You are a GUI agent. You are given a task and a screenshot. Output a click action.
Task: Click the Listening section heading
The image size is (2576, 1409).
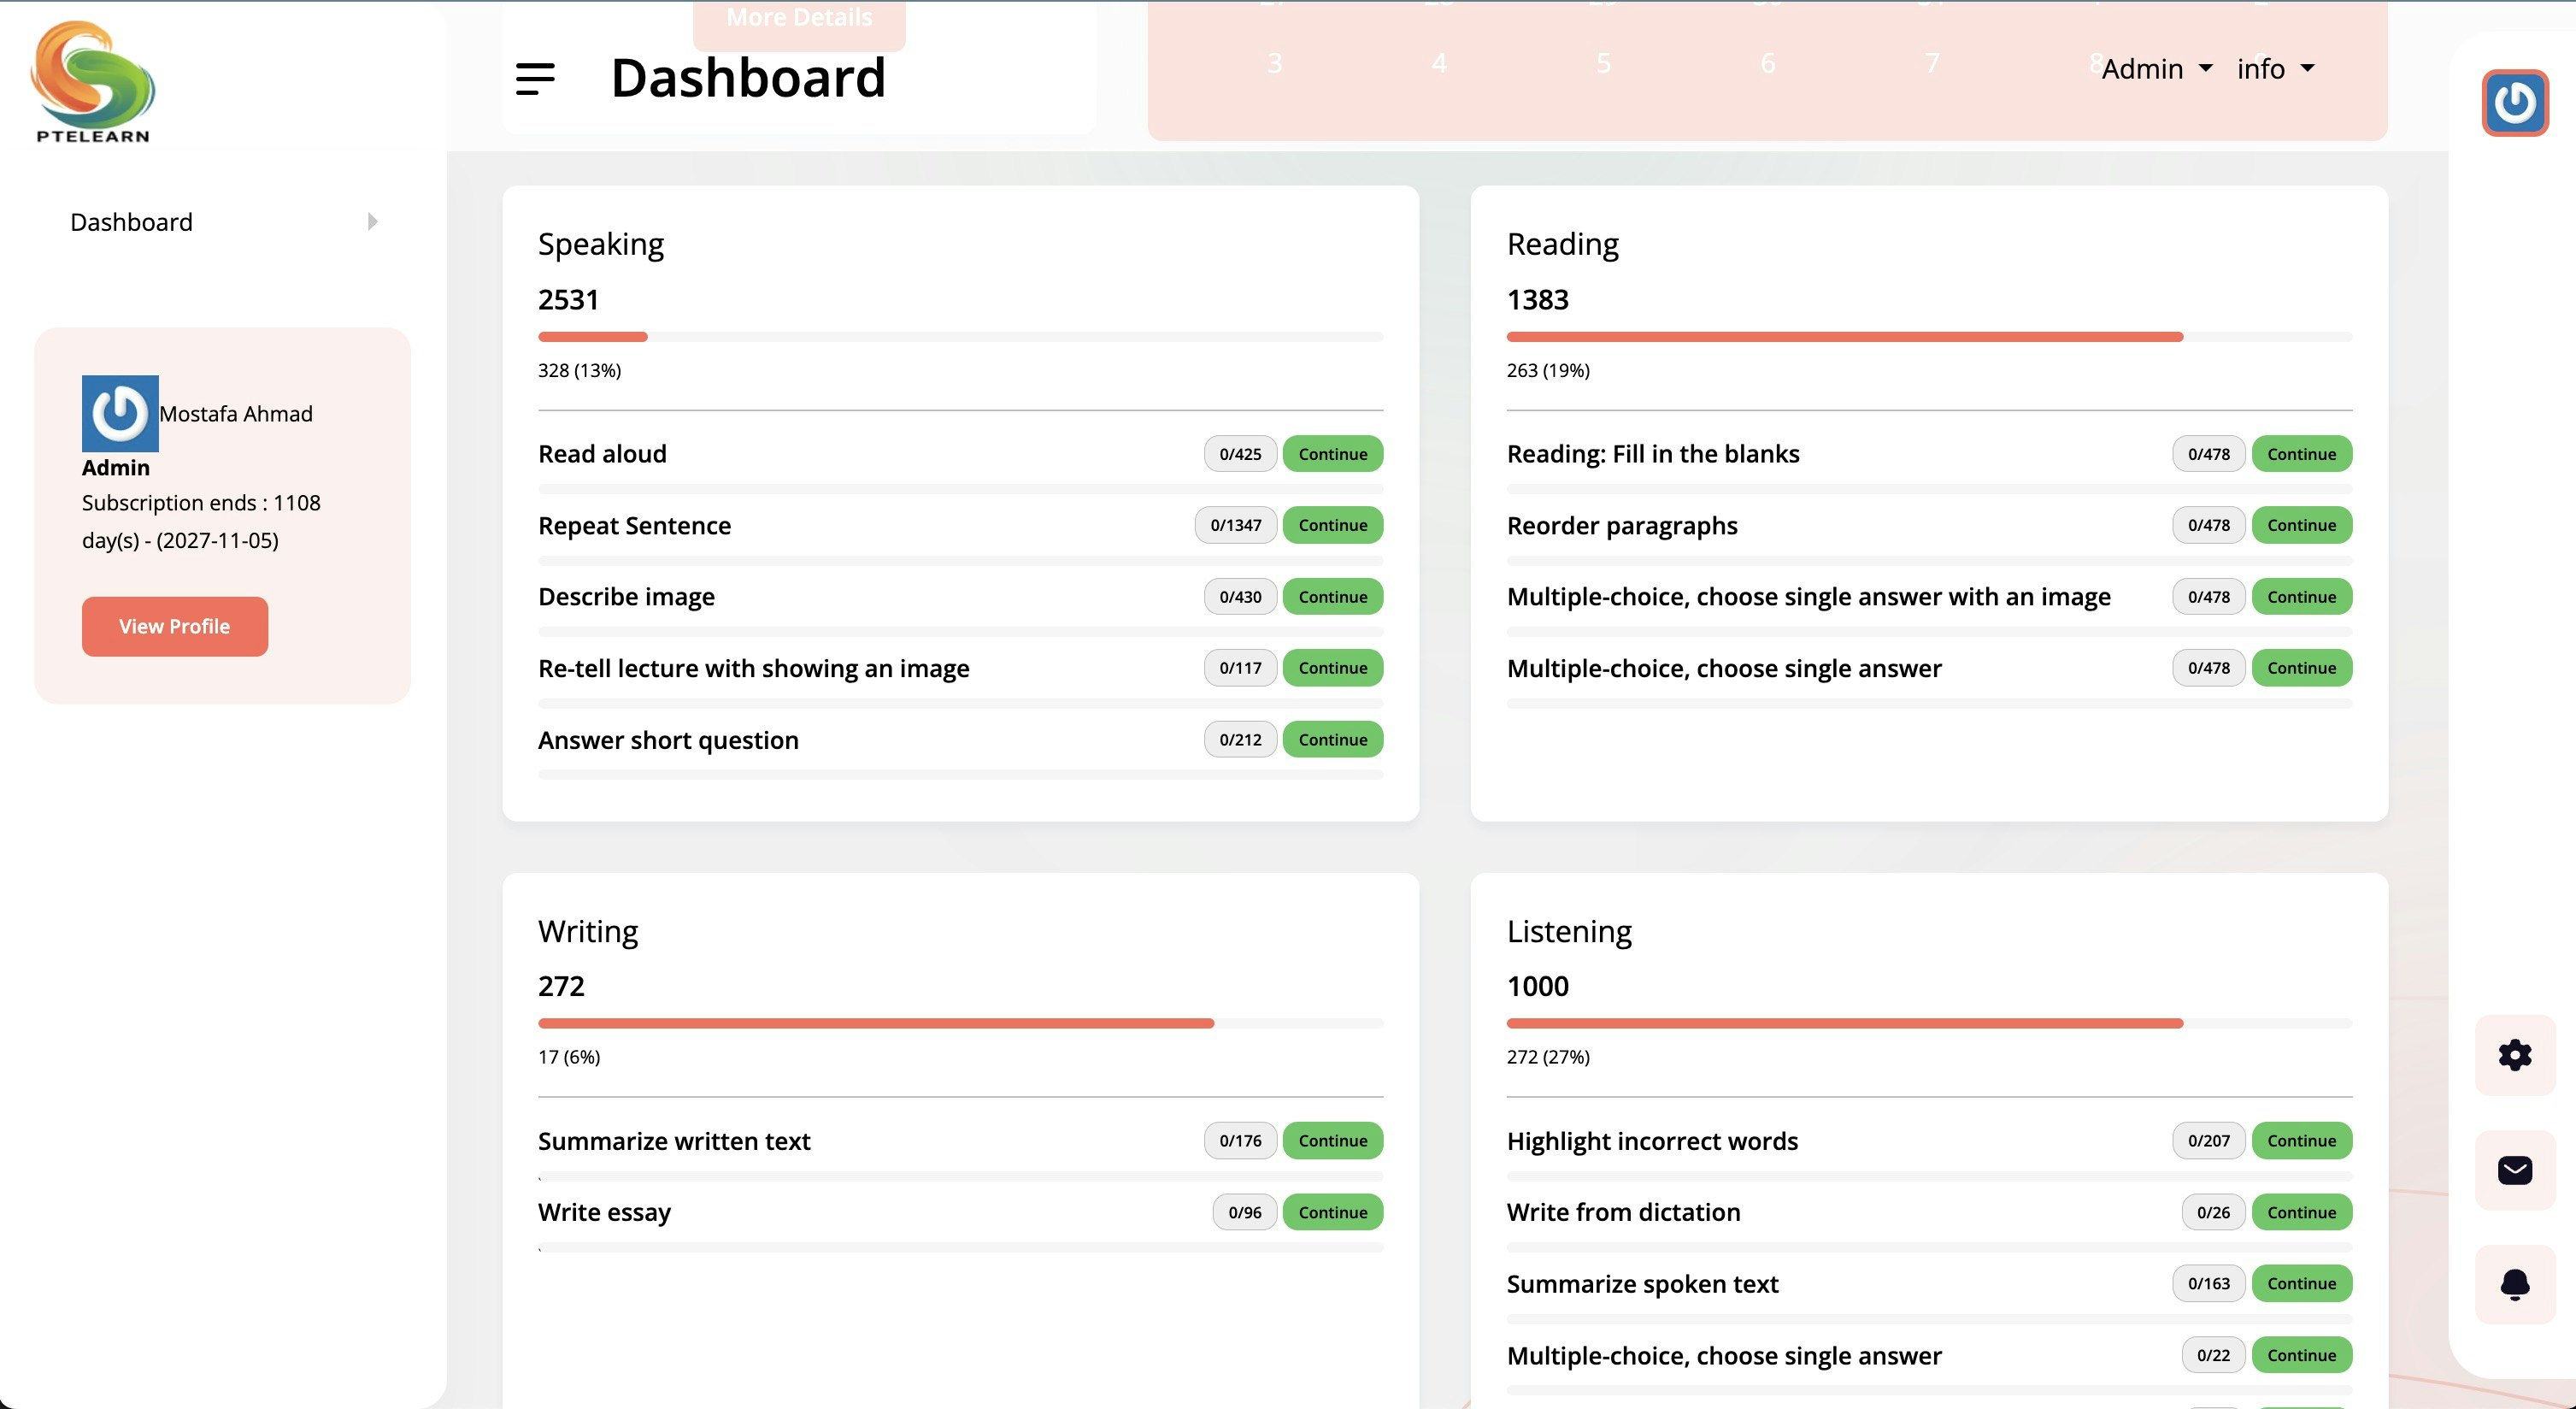pos(1569,931)
